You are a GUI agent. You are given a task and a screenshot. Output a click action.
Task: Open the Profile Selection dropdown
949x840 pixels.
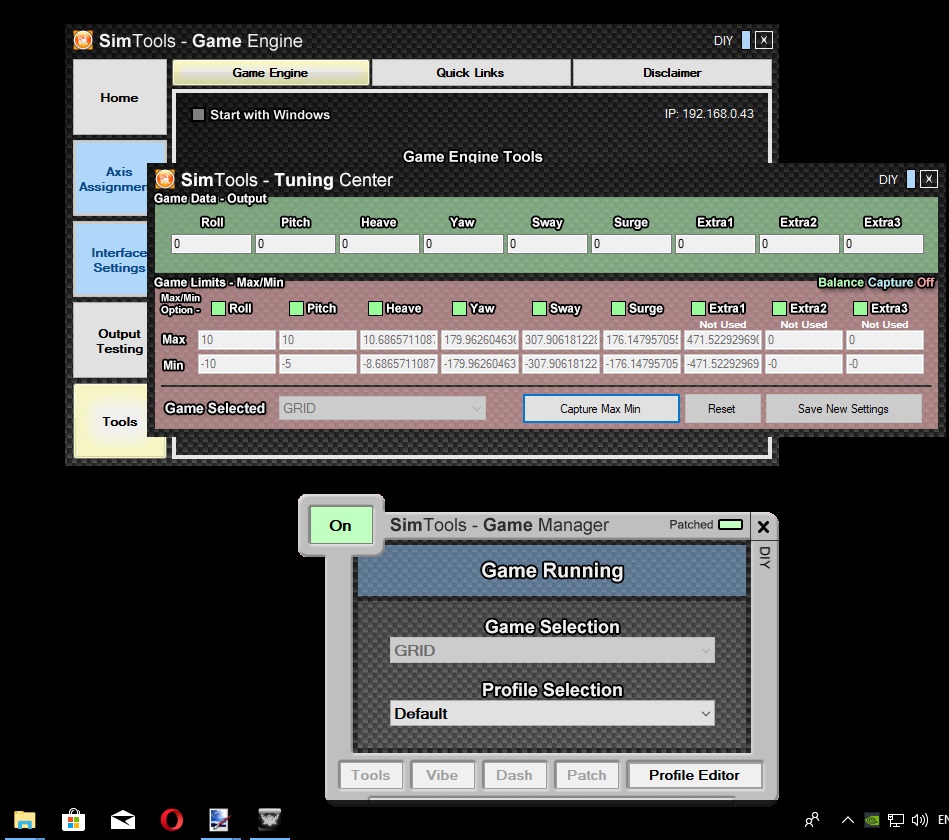pyautogui.click(x=552, y=713)
